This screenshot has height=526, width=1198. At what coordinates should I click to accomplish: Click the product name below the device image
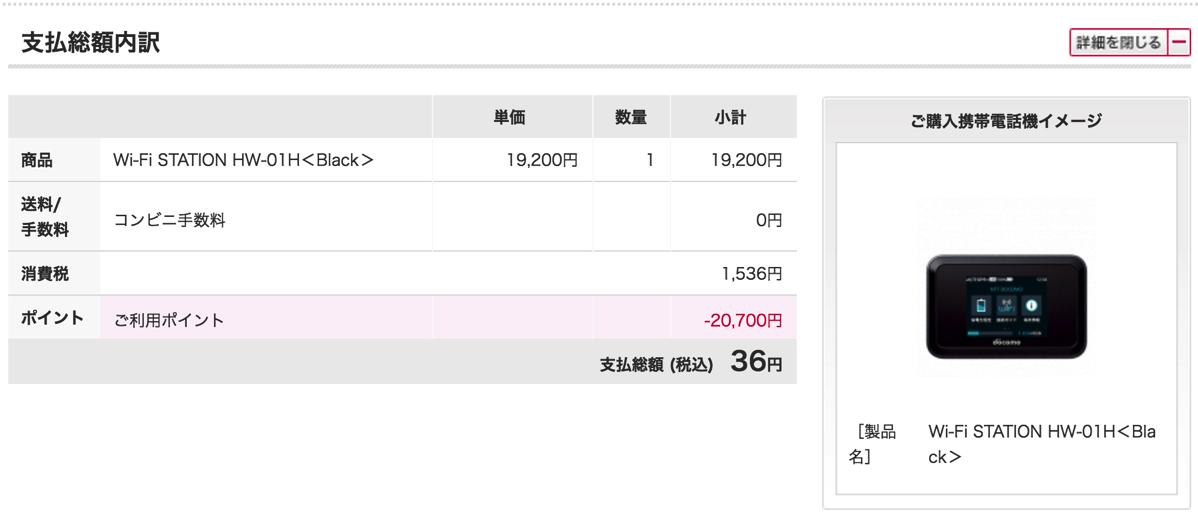pyautogui.click(x=1041, y=444)
